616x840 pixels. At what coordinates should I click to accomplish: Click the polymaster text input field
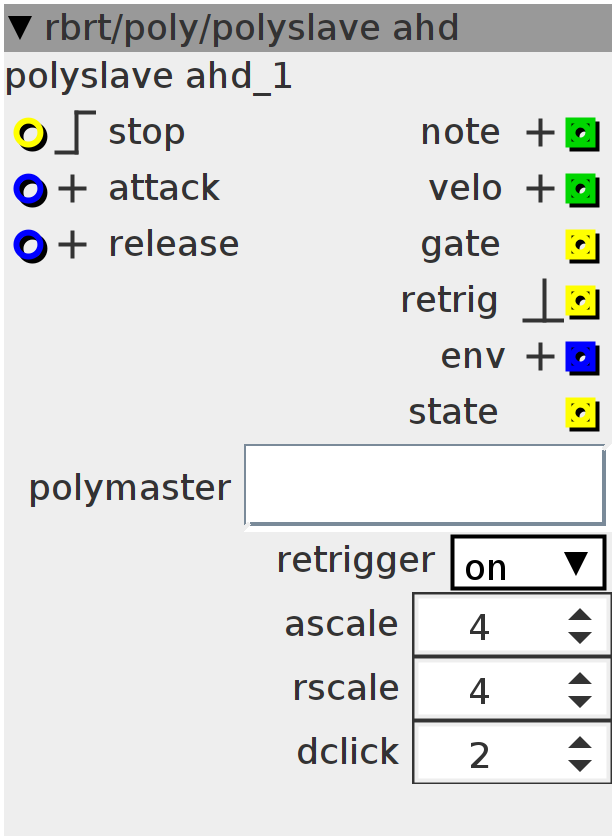(425, 485)
